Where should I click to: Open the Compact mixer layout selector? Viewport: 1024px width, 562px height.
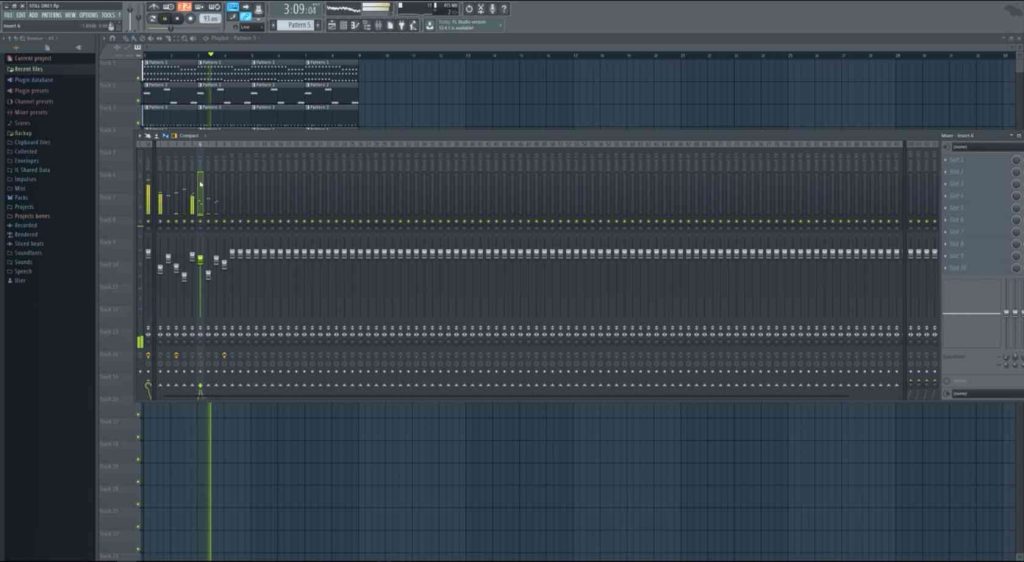coord(189,136)
